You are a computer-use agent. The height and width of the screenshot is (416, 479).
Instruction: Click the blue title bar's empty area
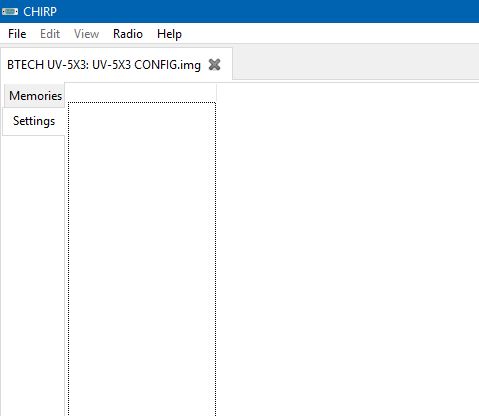coord(267,11)
